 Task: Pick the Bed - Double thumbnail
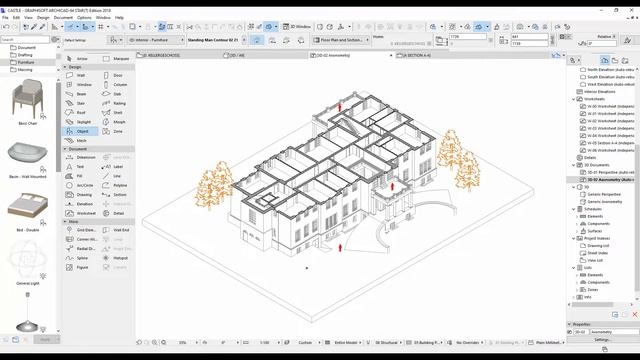tap(27, 205)
